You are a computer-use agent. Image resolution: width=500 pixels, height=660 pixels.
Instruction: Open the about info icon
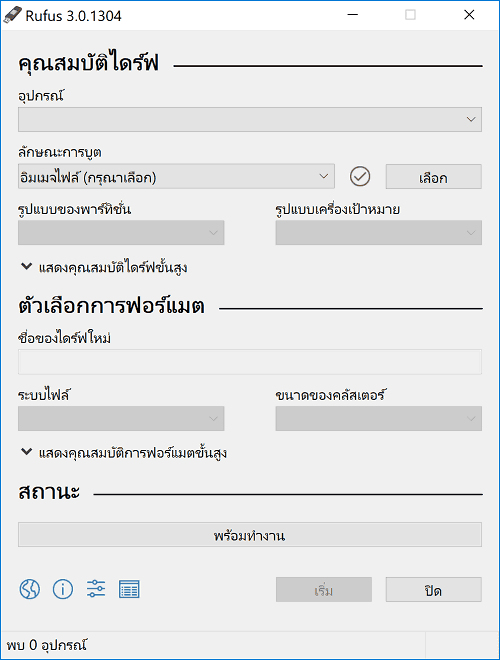[63, 589]
